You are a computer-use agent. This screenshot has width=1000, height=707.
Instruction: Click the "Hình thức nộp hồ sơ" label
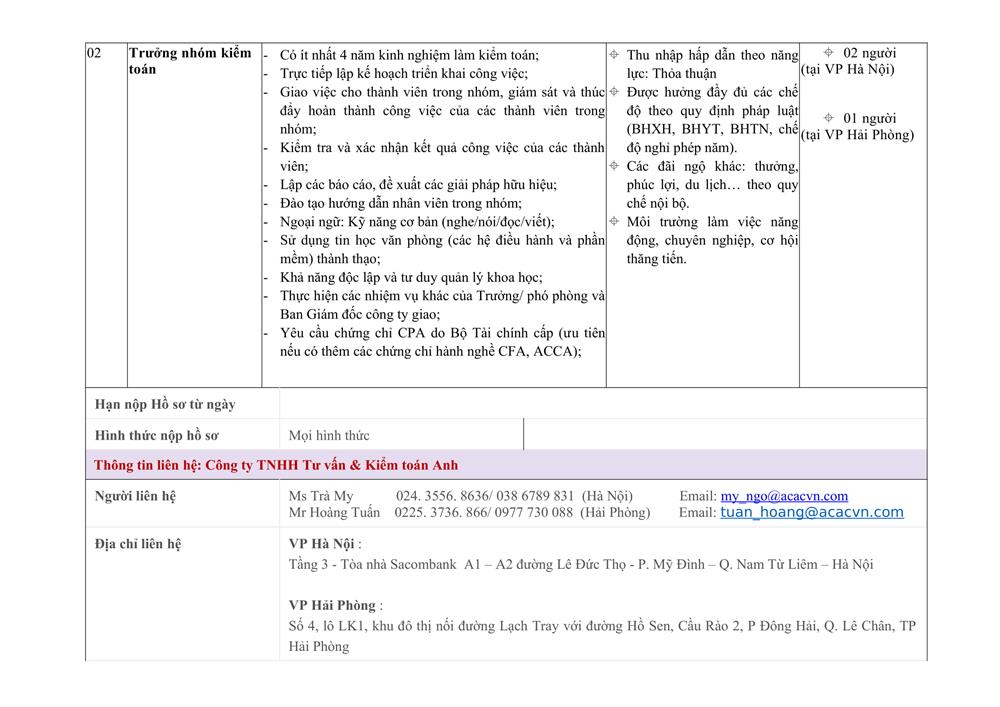click(x=157, y=435)
